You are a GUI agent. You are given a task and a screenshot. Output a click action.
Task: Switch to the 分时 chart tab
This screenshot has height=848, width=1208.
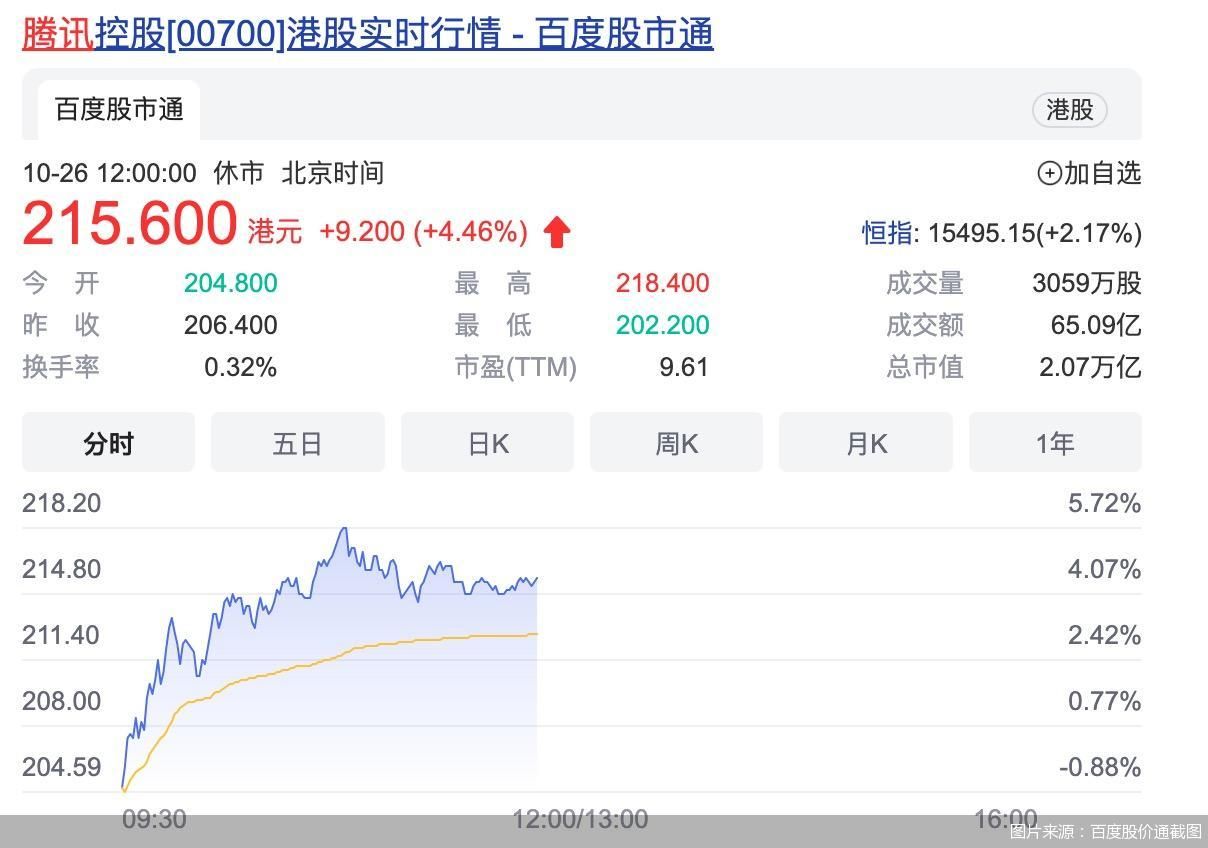click(x=108, y=442)
